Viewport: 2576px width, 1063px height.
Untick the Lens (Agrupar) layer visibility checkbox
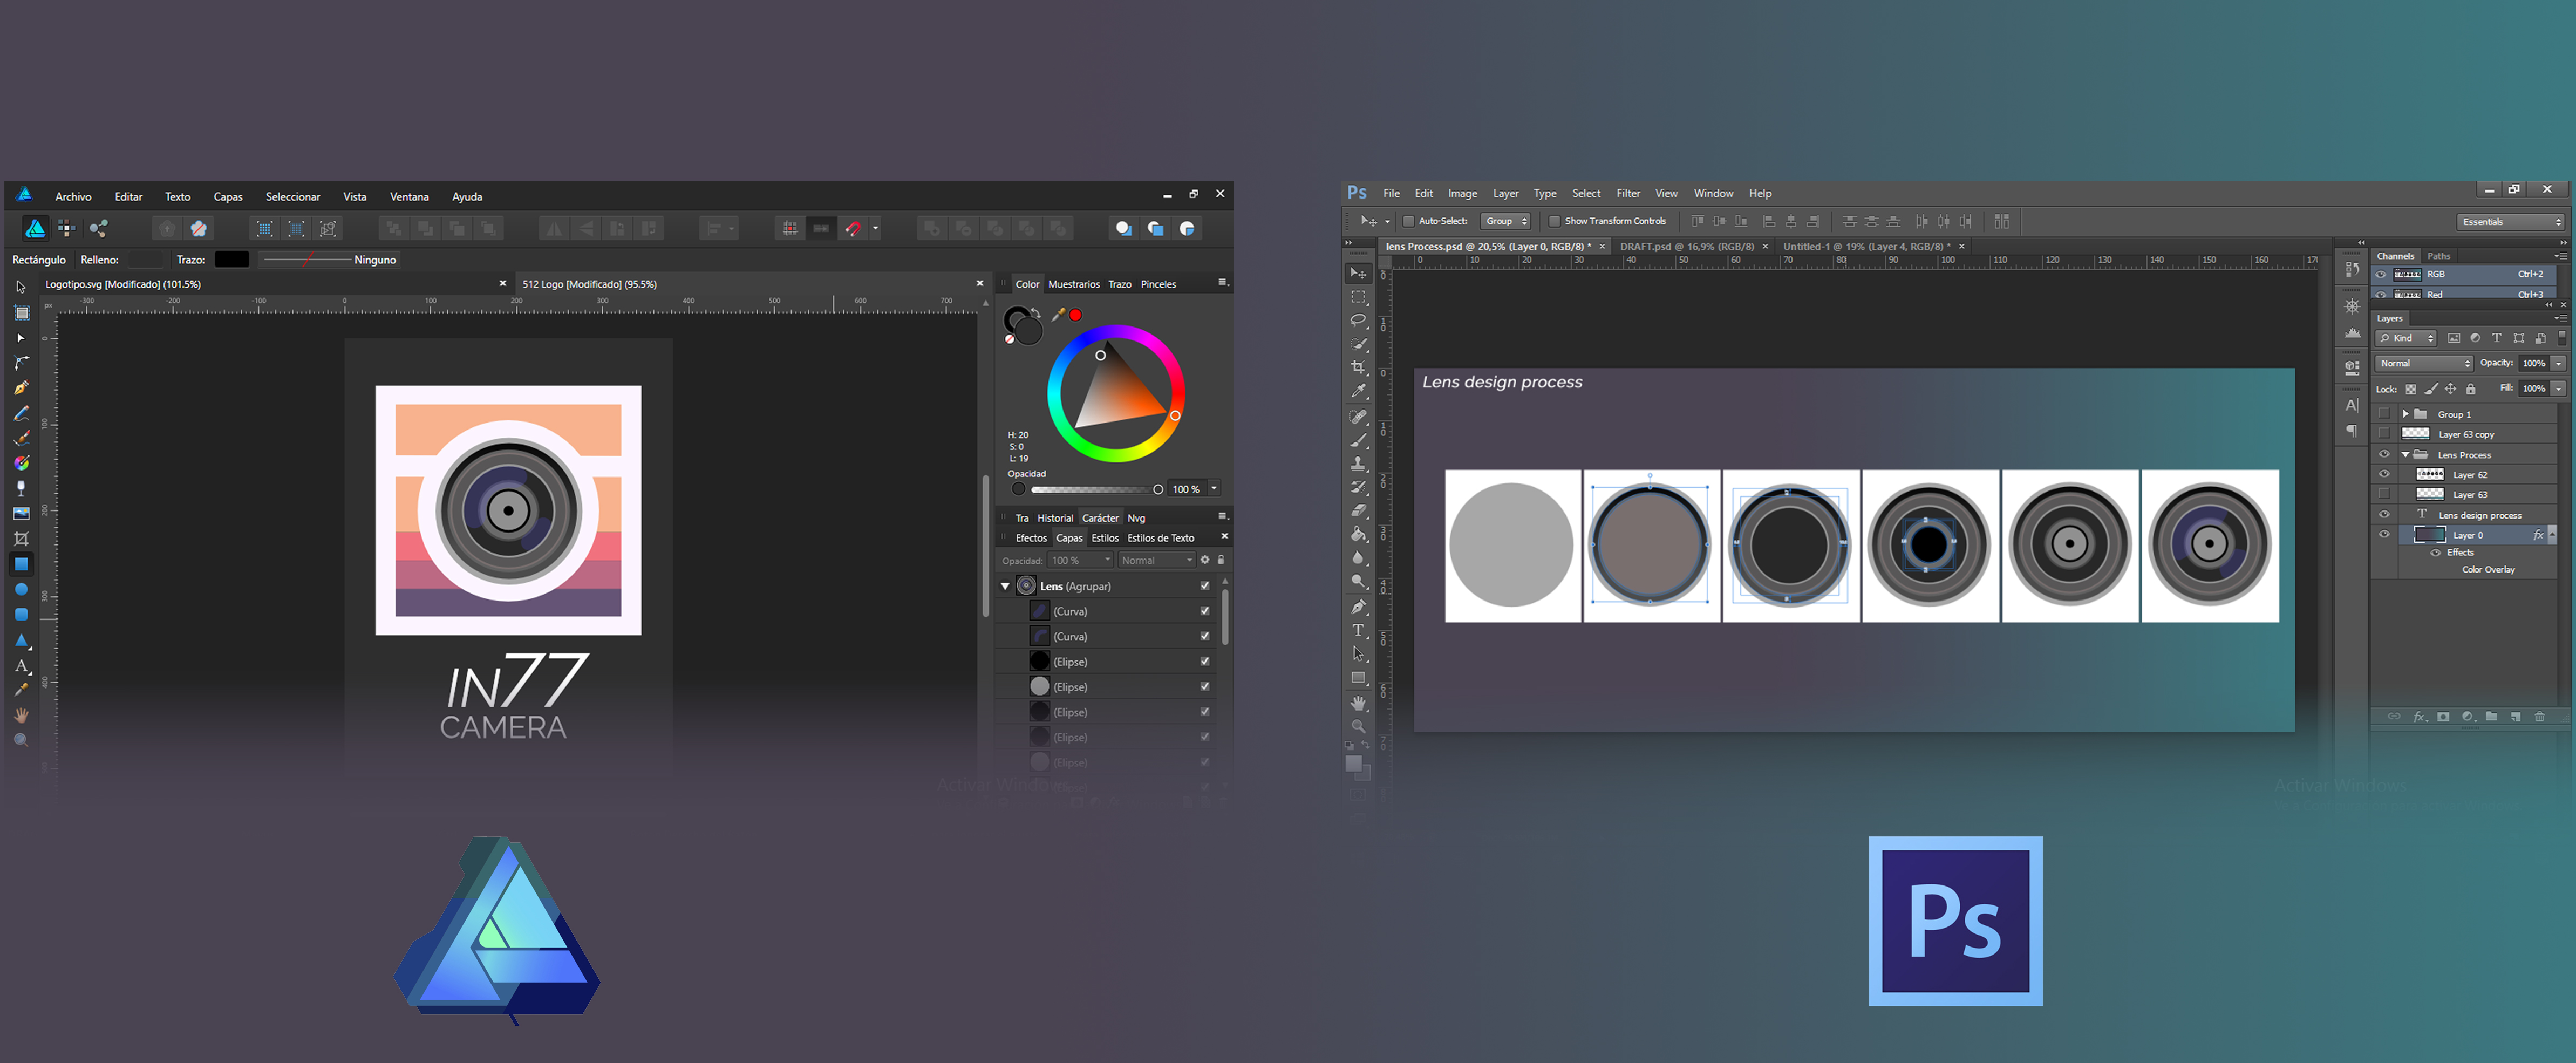[x=1204, y=586]
